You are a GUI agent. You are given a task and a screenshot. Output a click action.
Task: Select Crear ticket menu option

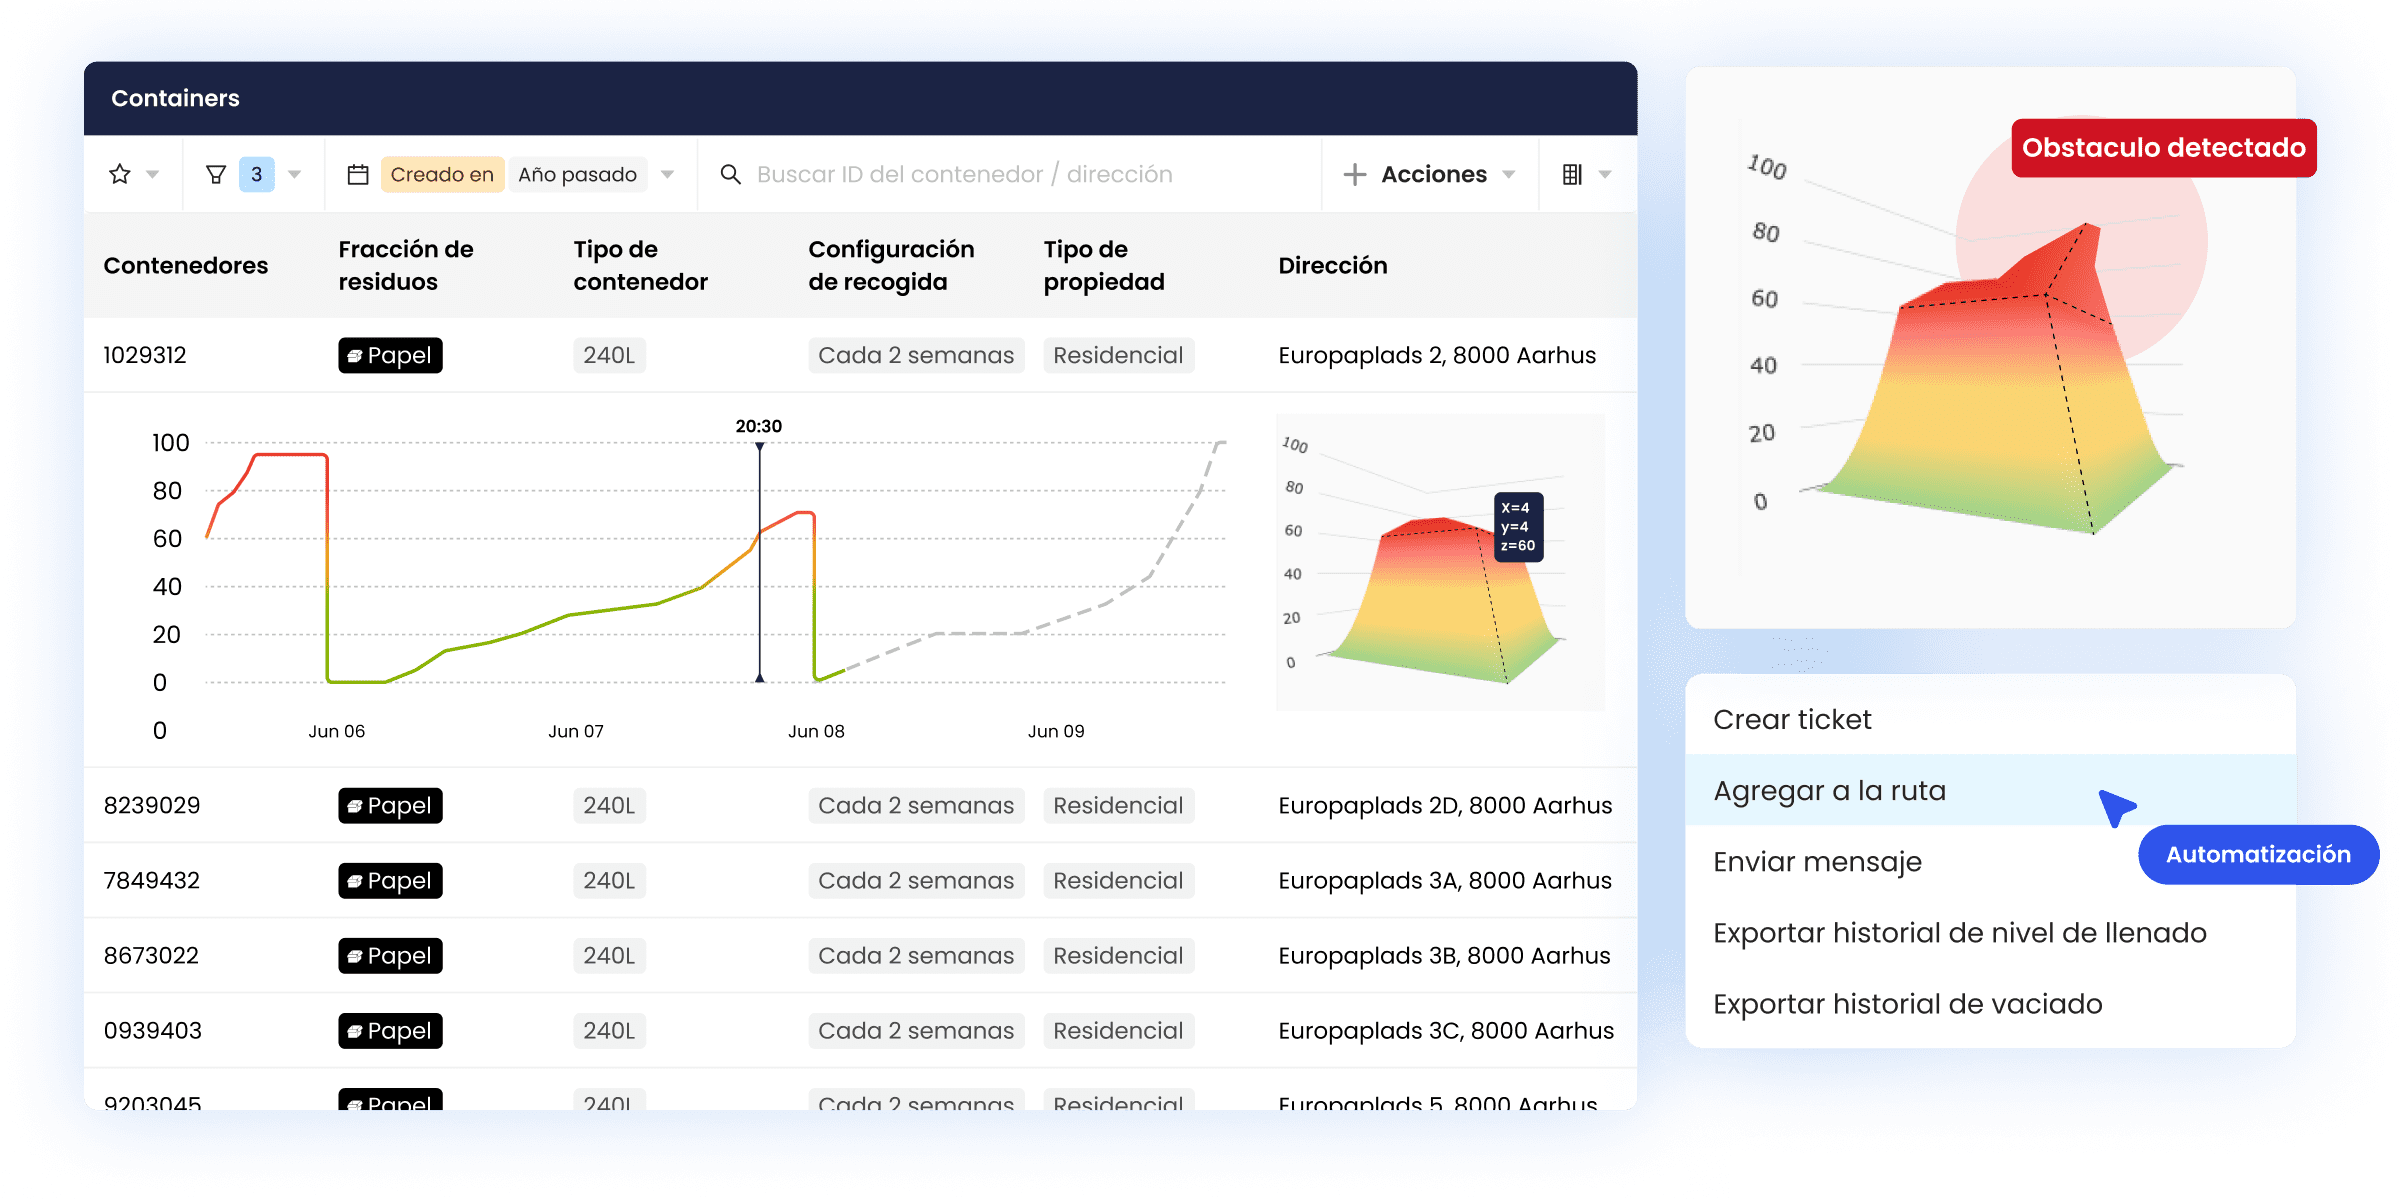(x=1792, y=720)
